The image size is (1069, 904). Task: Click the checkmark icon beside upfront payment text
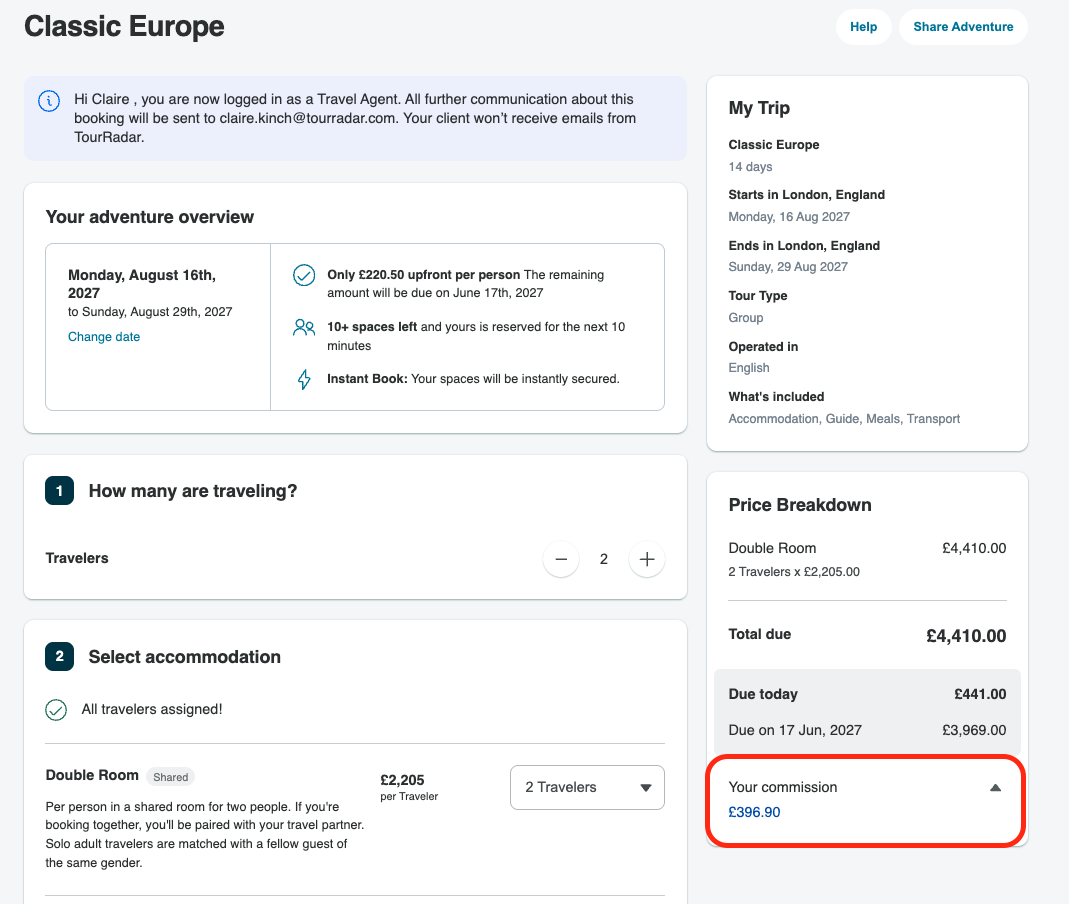[304, 275]
